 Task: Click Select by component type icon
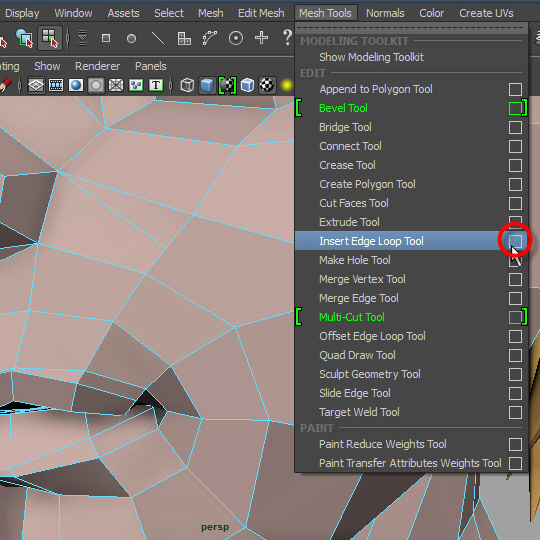coord(50,38)
